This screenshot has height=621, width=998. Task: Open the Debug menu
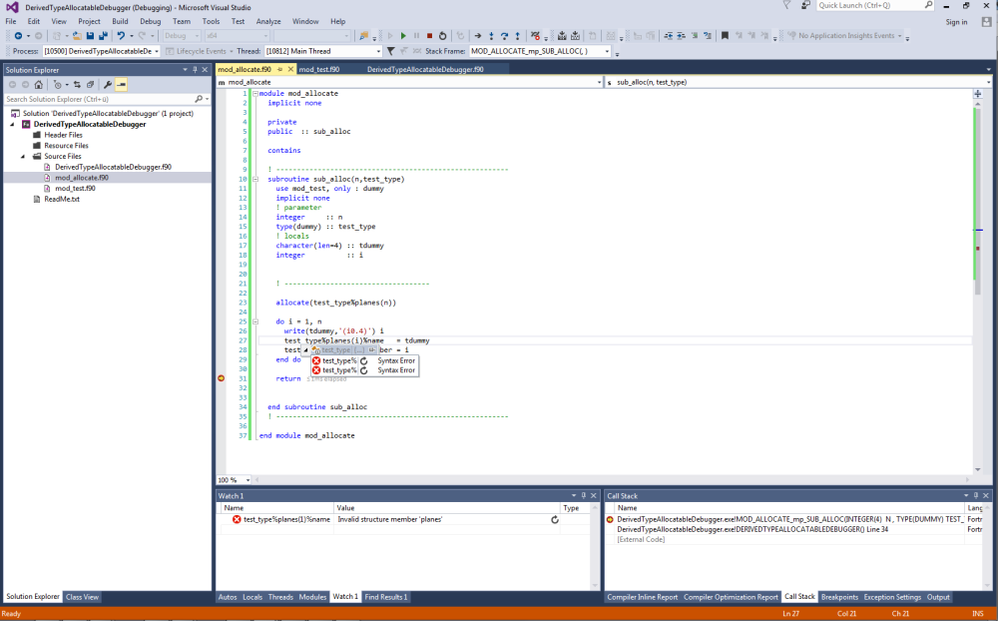(x=150, y=21)
